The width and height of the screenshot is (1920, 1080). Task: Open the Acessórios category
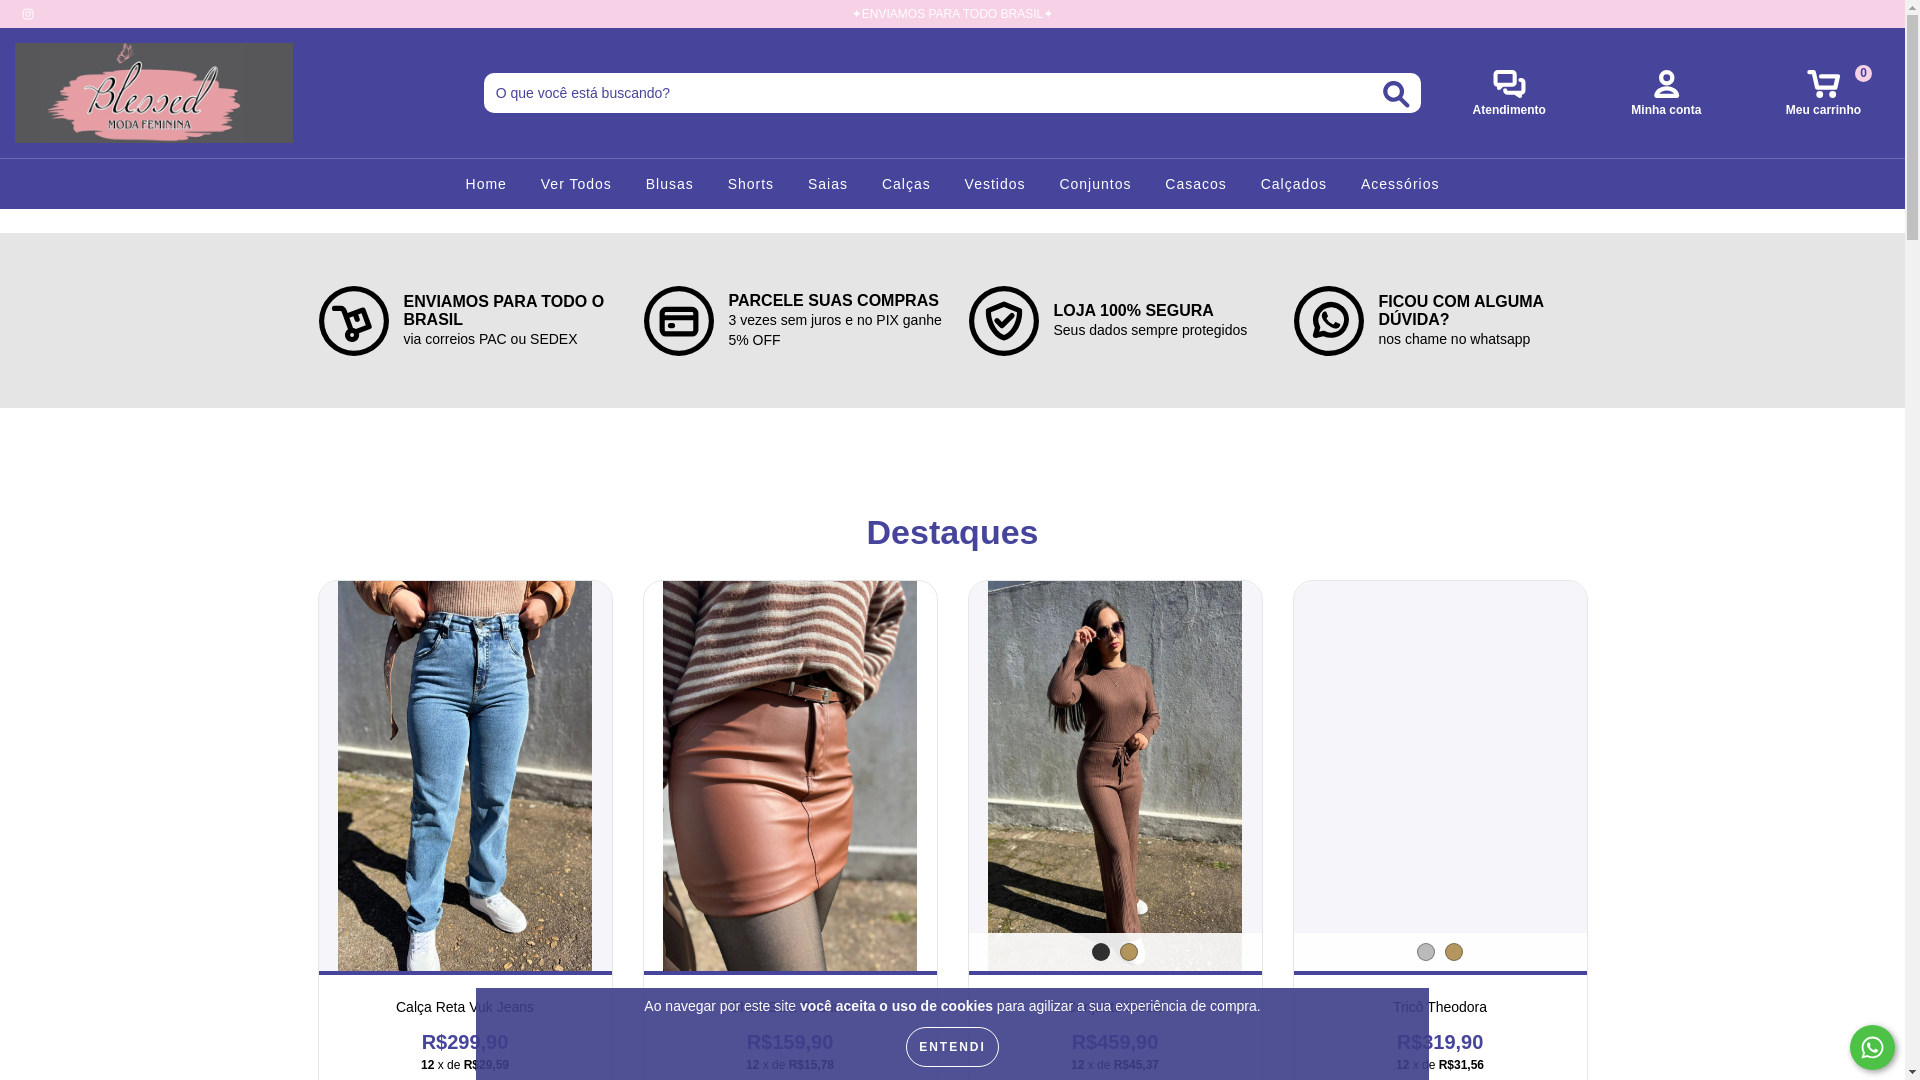pyautogui.click(x=1400, y=184)
